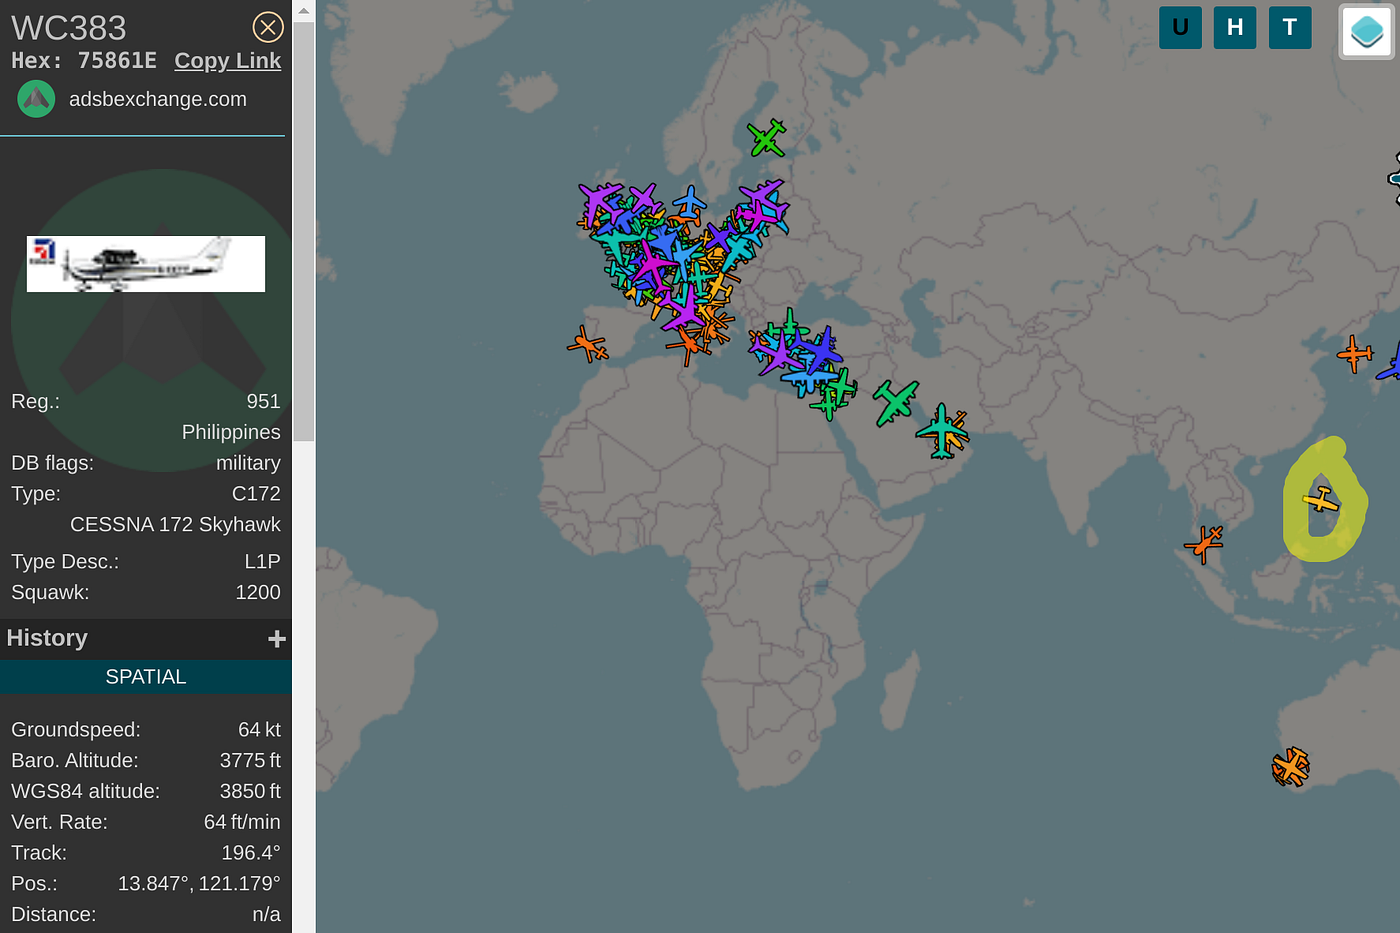Select the orange aircraft west of Portugal

coord(587,345)
